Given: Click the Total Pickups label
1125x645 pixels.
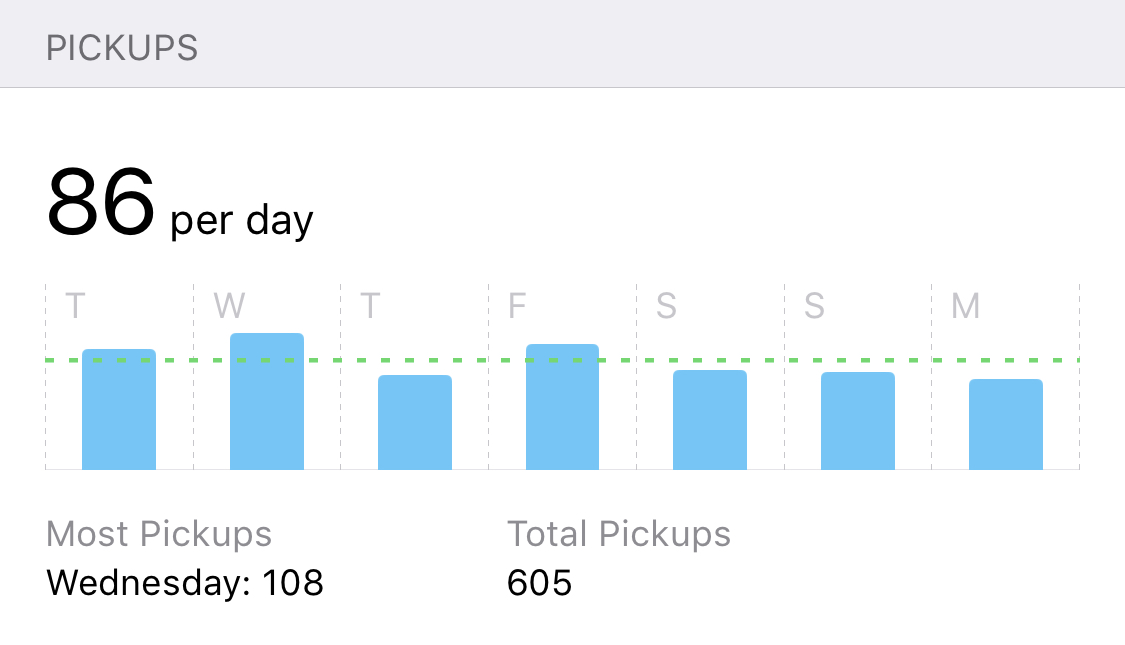Looking at the screenshot, I should click(618, 534).
